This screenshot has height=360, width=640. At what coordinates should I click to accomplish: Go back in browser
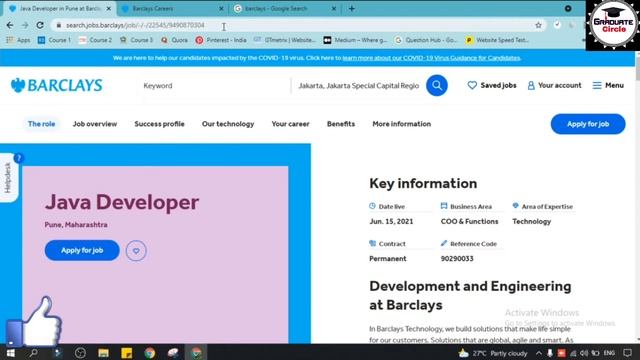pos(10,25)
